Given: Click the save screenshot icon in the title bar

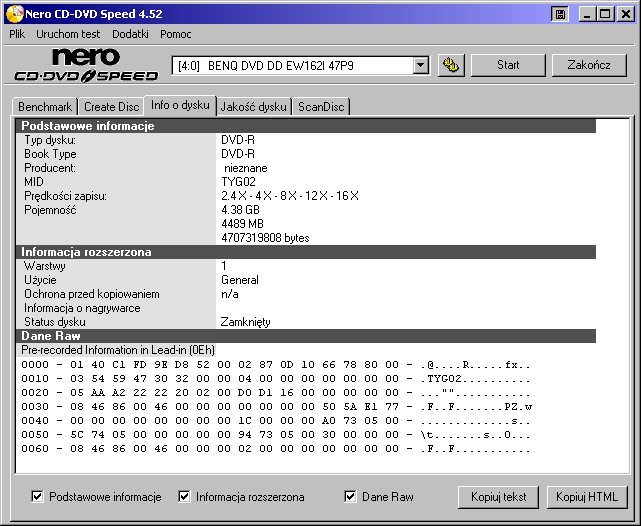Looking at the screenshot, I should 560,14.
